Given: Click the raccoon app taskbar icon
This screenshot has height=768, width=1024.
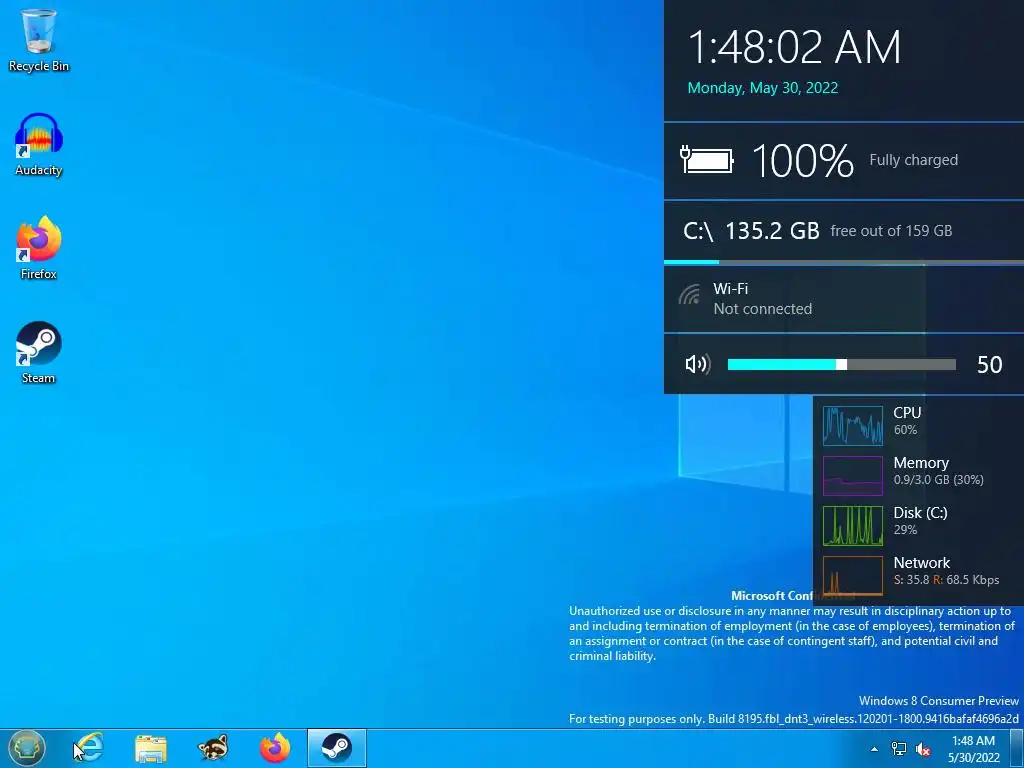Looking at the screenshot, I should 213,748.
